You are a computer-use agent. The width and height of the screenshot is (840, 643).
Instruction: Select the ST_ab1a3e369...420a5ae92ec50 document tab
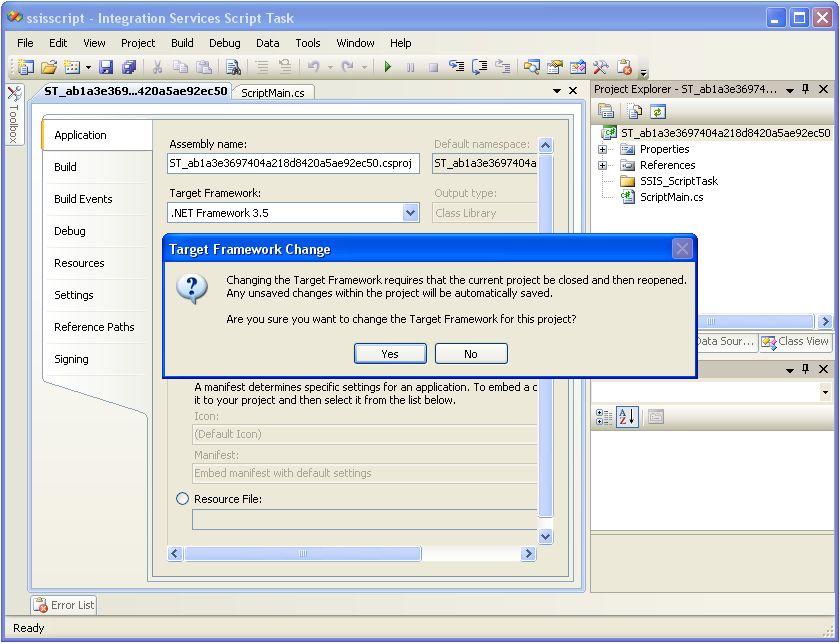[x=136, y=91]
